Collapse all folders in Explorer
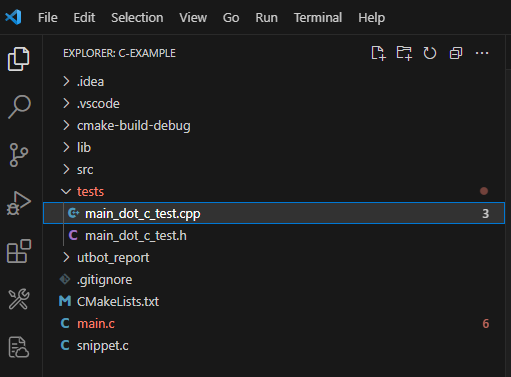The image size is (511, 377). pos(456,53)
